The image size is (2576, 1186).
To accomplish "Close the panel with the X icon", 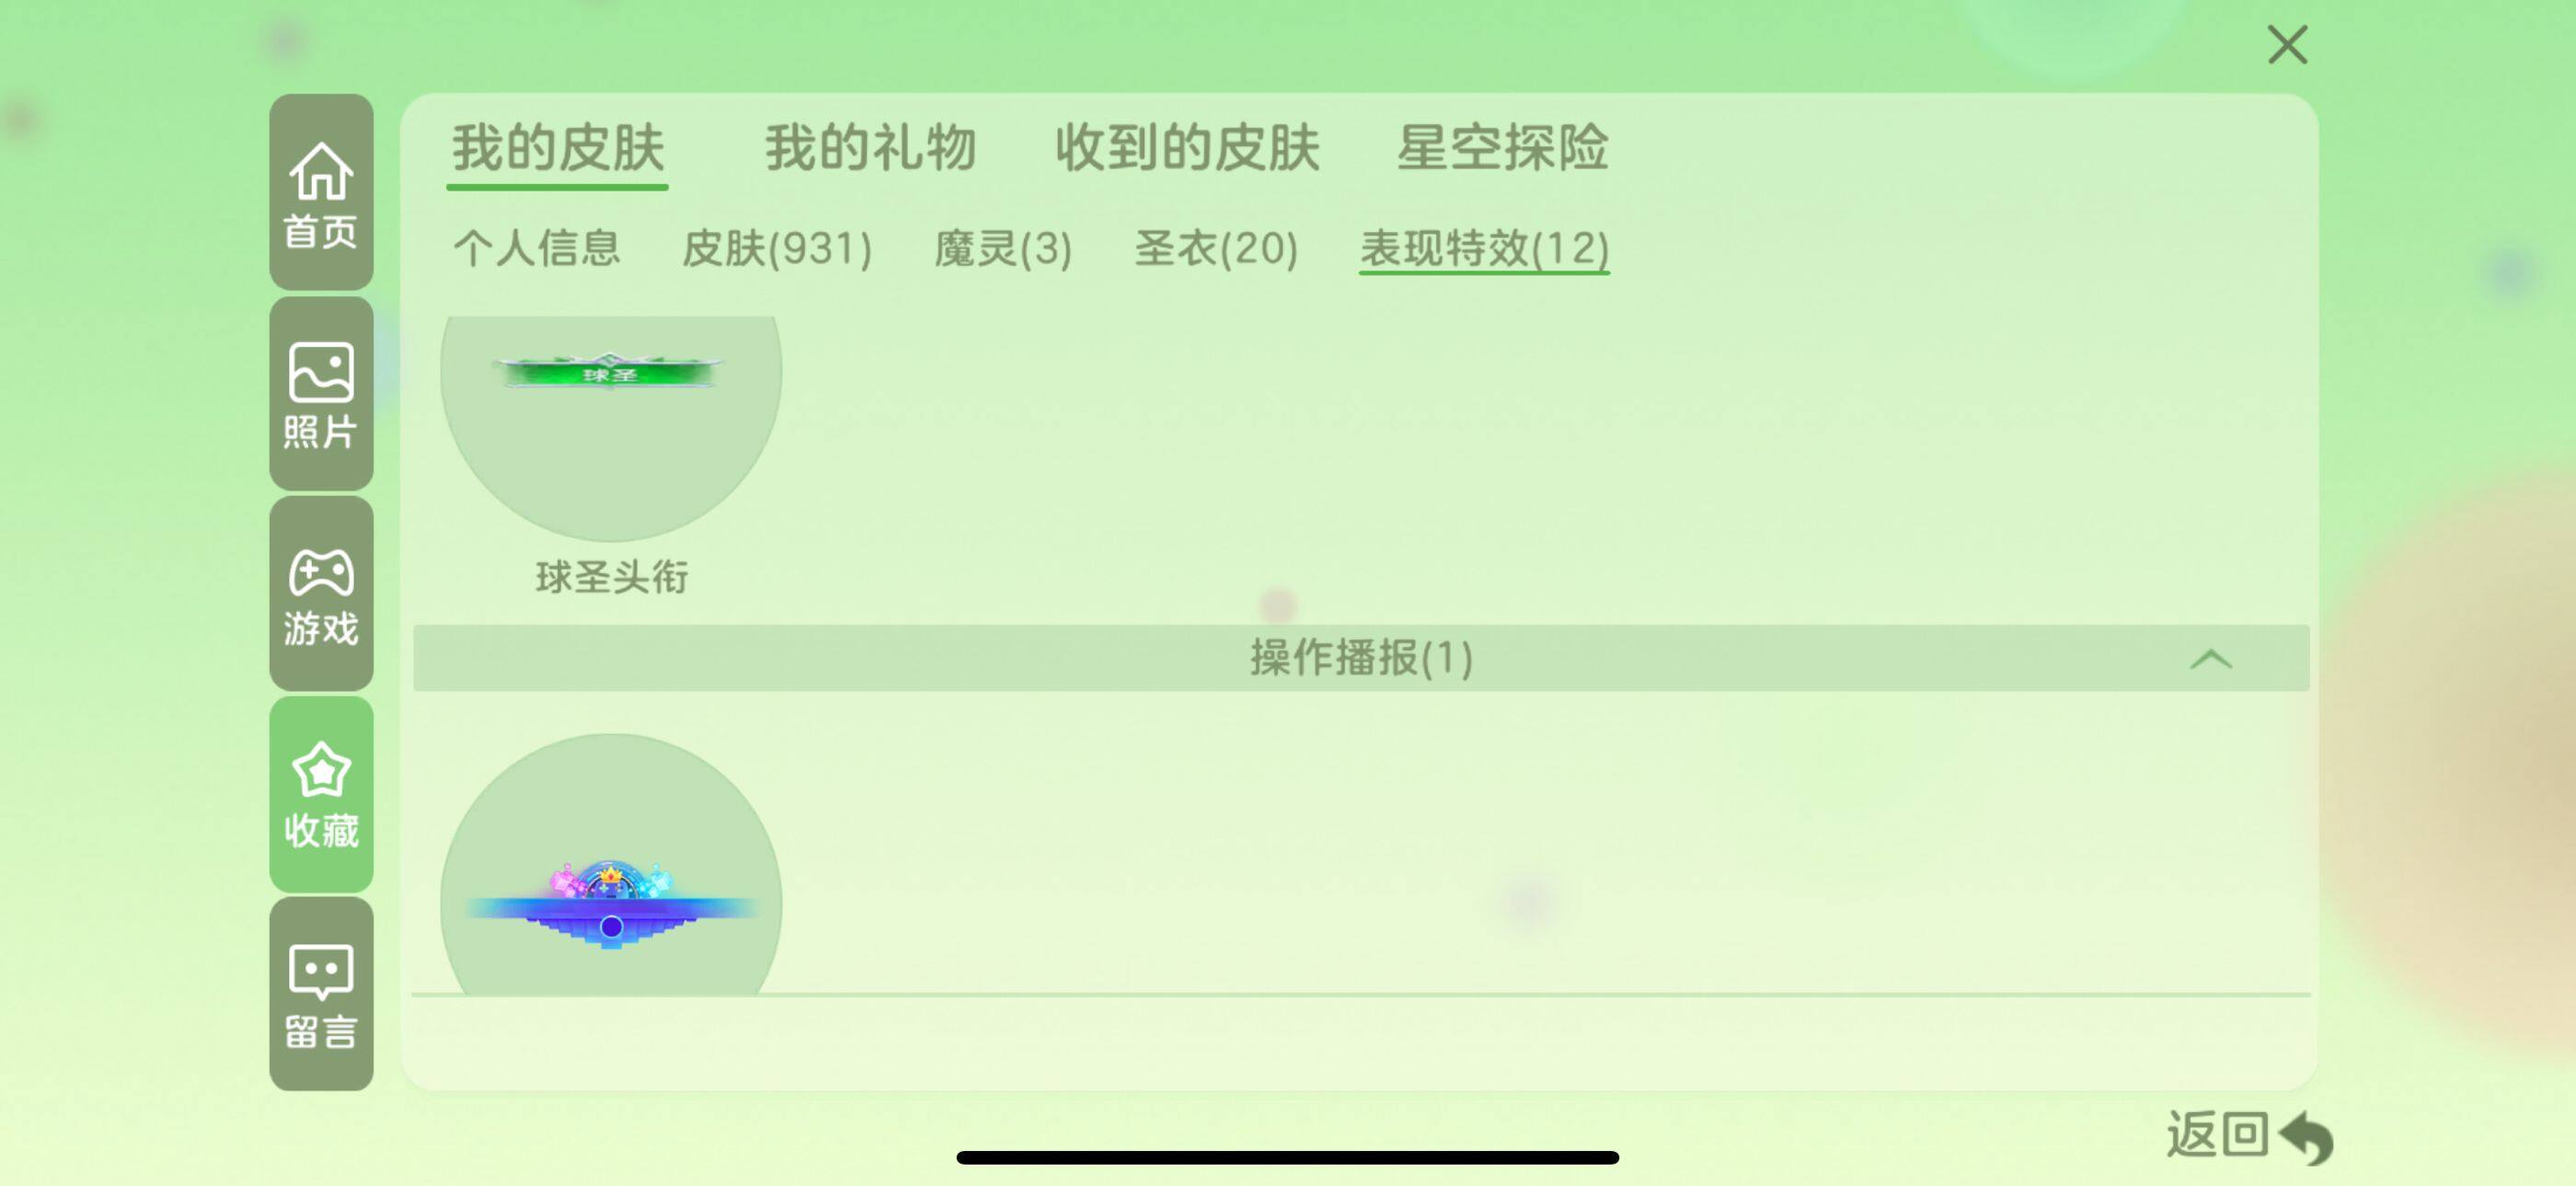I will coord(2287,45).
